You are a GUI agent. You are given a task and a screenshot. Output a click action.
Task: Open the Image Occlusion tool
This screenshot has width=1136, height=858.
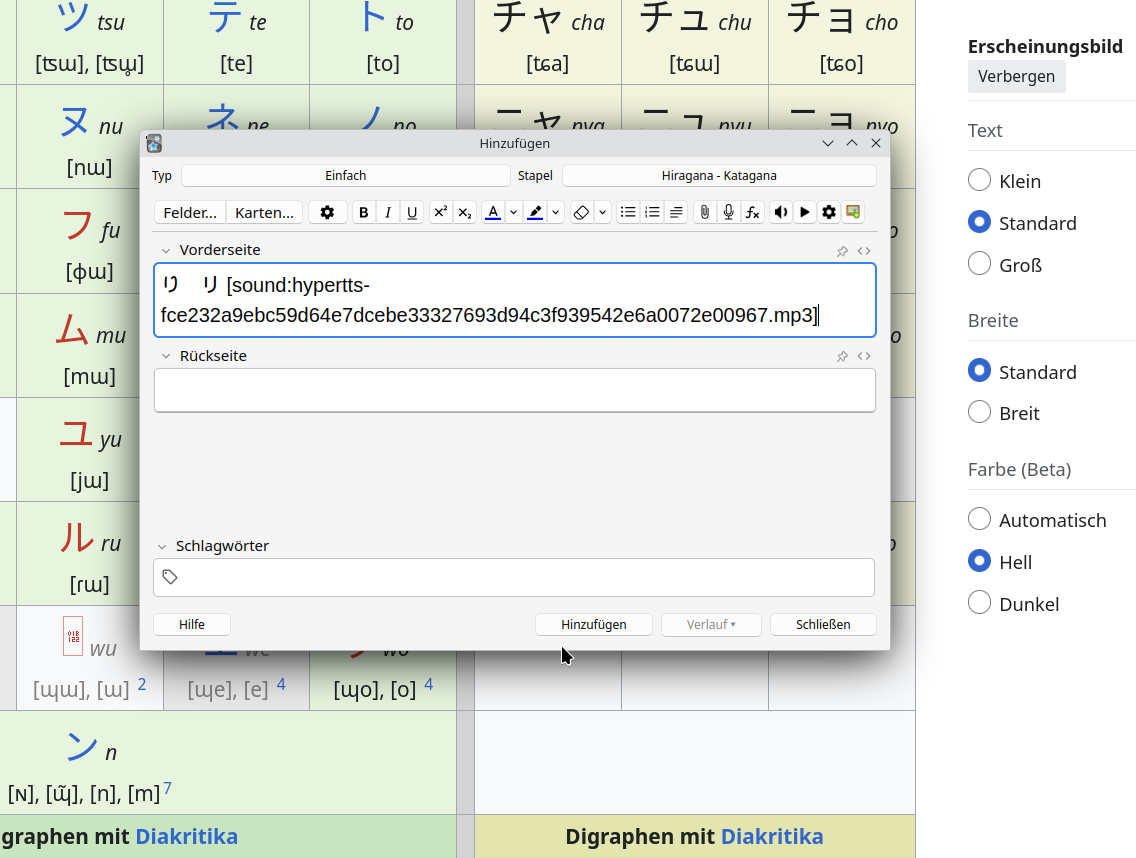tap(852, 212)
